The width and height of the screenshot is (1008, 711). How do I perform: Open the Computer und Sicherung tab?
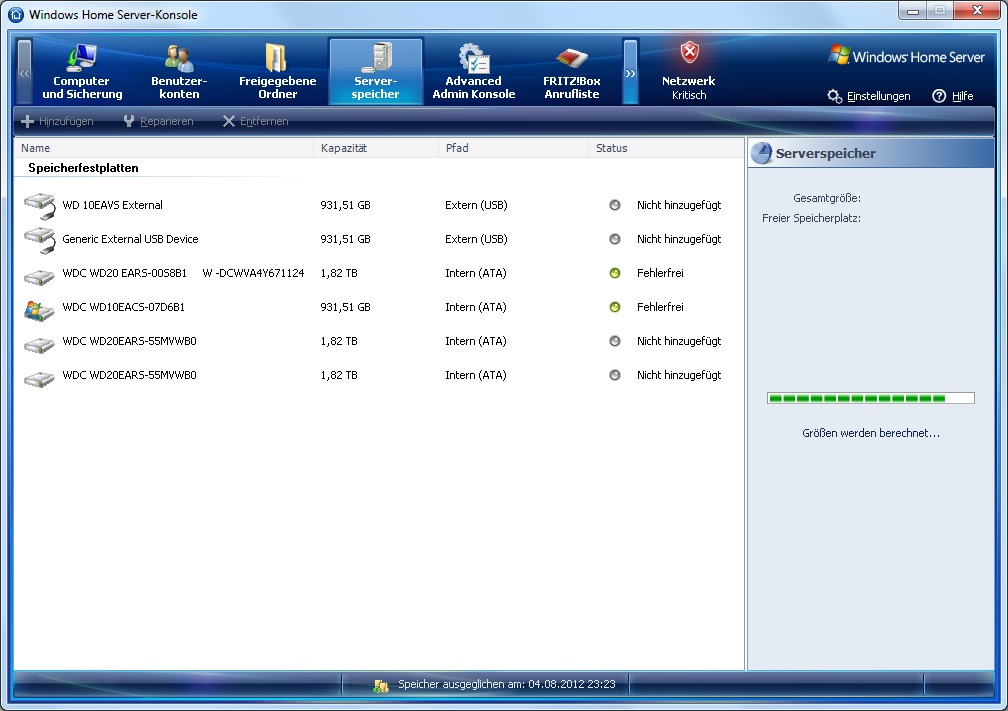[x=82, y=72]
